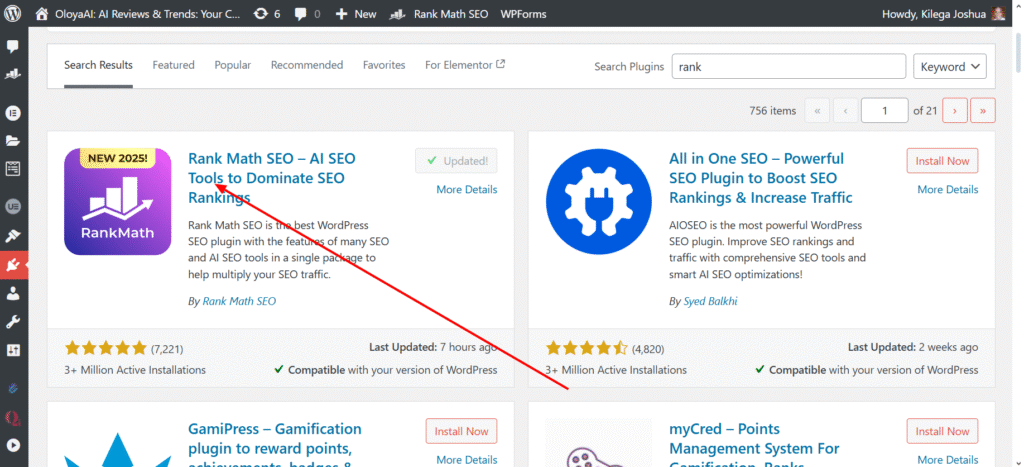This screenshot has height=467, width=1024.
Task: Jump to the last results page
Action: coord(983,110)
